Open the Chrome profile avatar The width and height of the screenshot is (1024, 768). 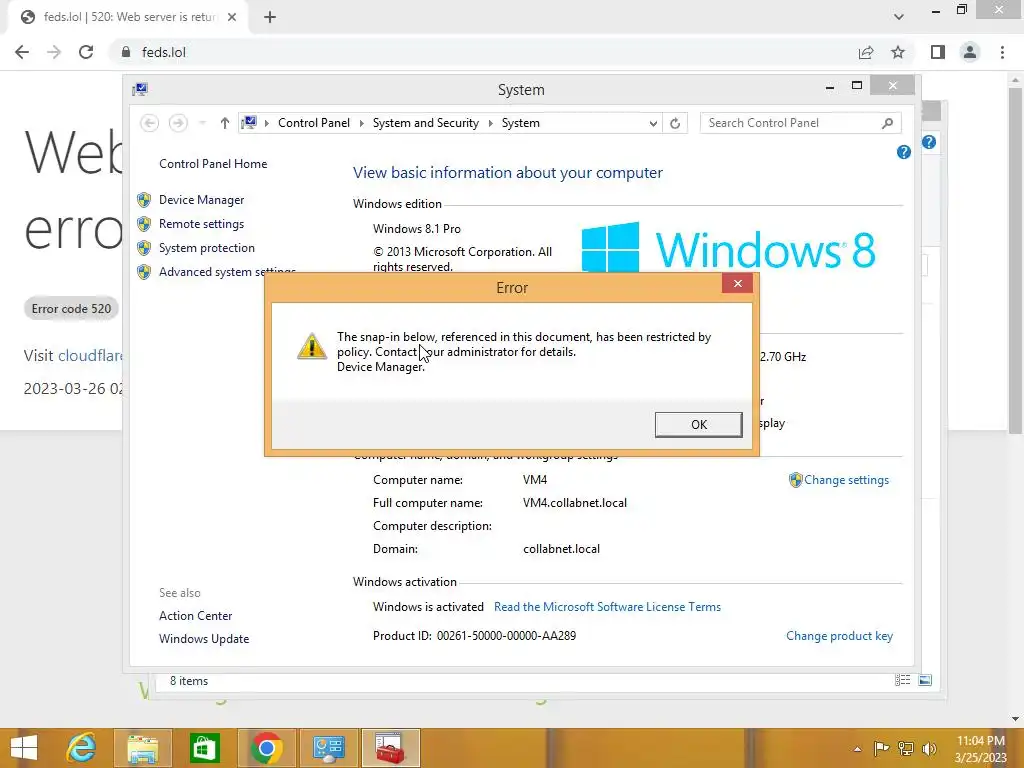970,52
